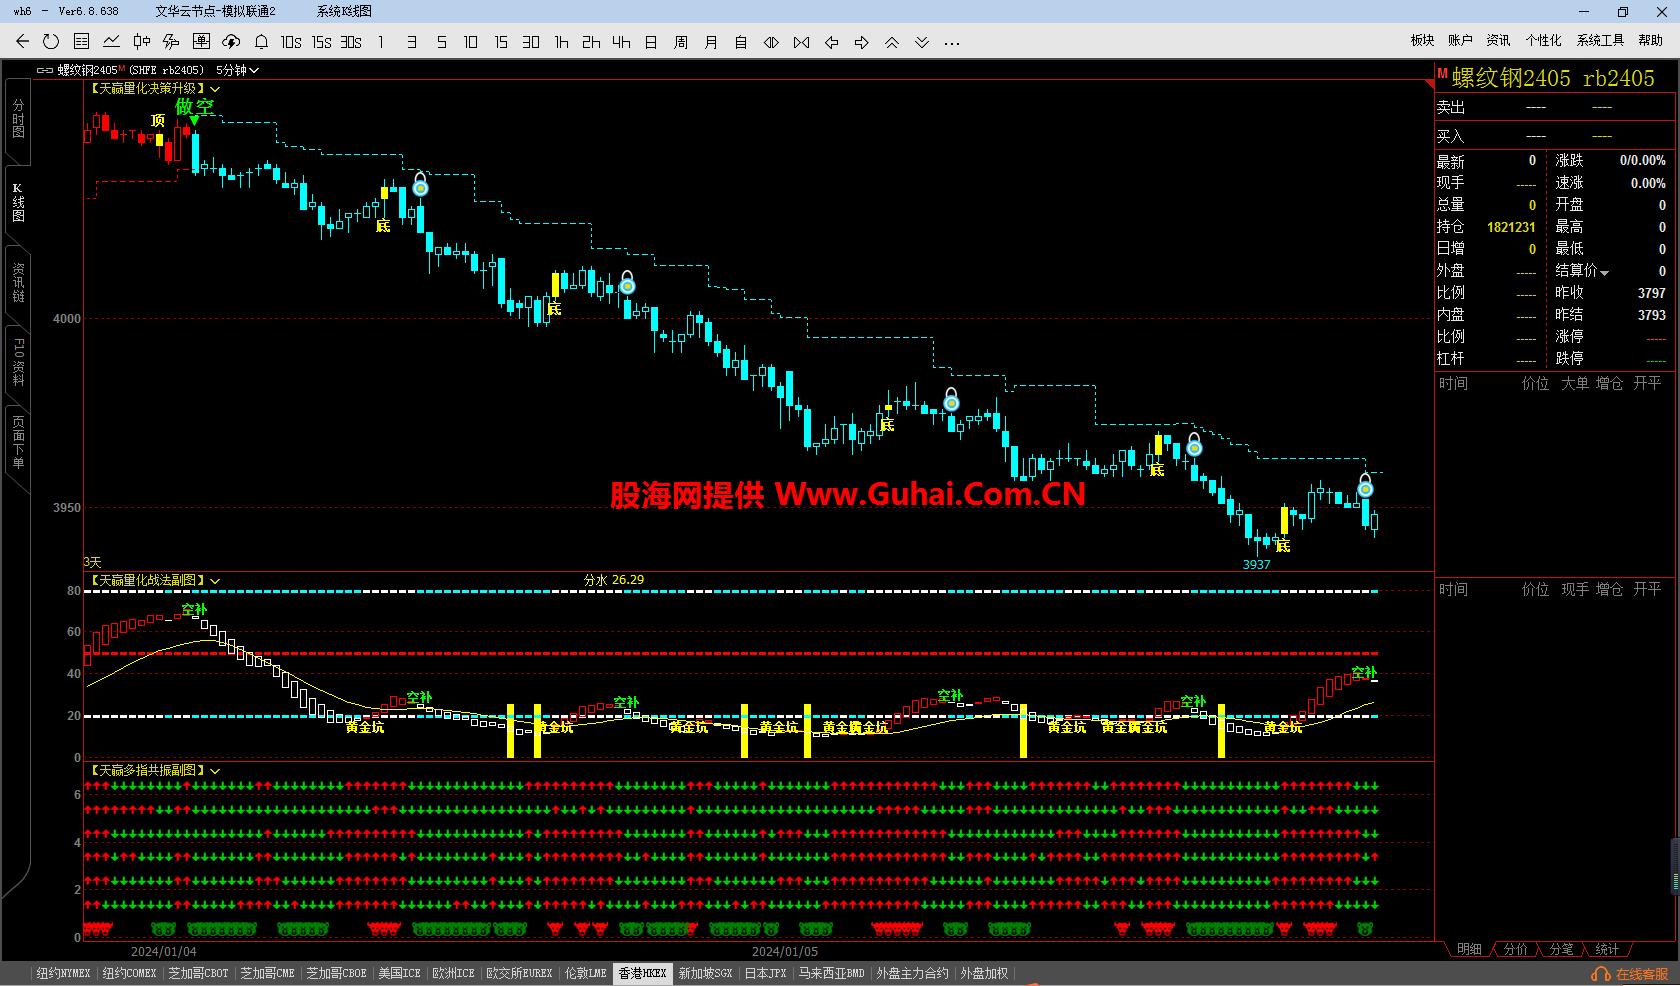1680x986 pixels.
Task: Click the back arrow toolbar icon
Action: [x=22, y=41]
